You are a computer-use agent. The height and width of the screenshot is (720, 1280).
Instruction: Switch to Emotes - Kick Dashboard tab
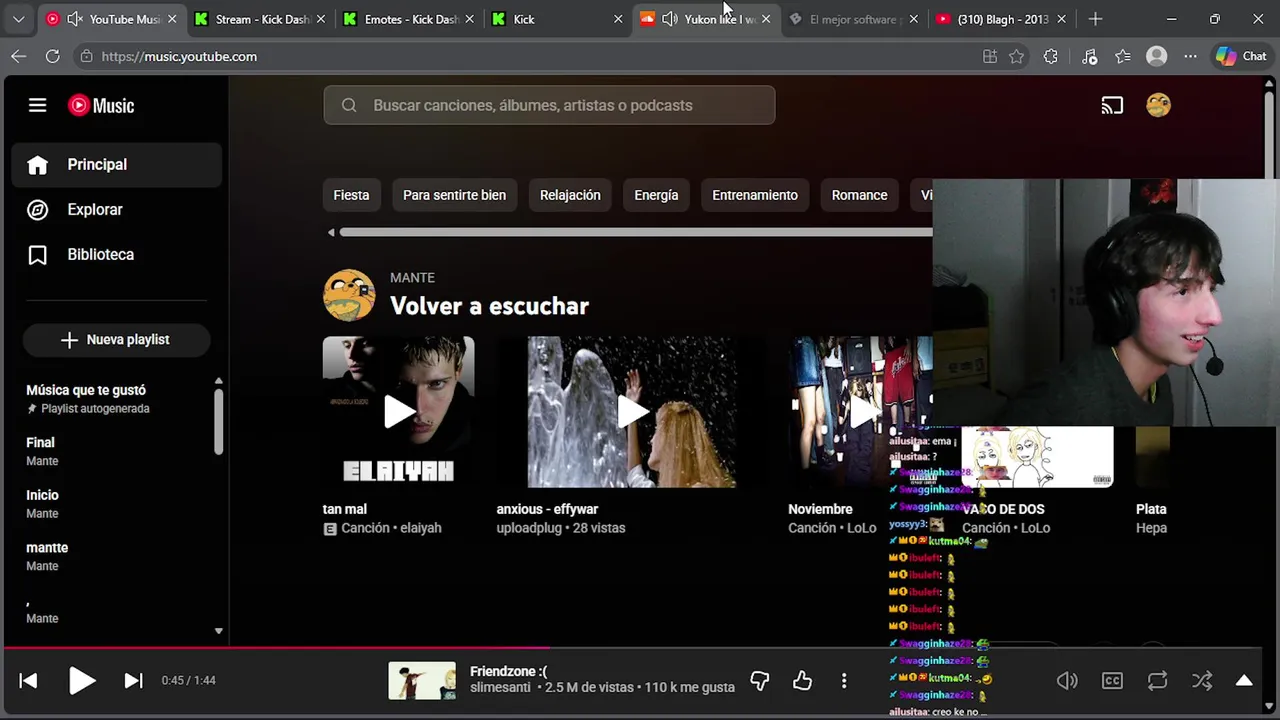pos(410,19)
